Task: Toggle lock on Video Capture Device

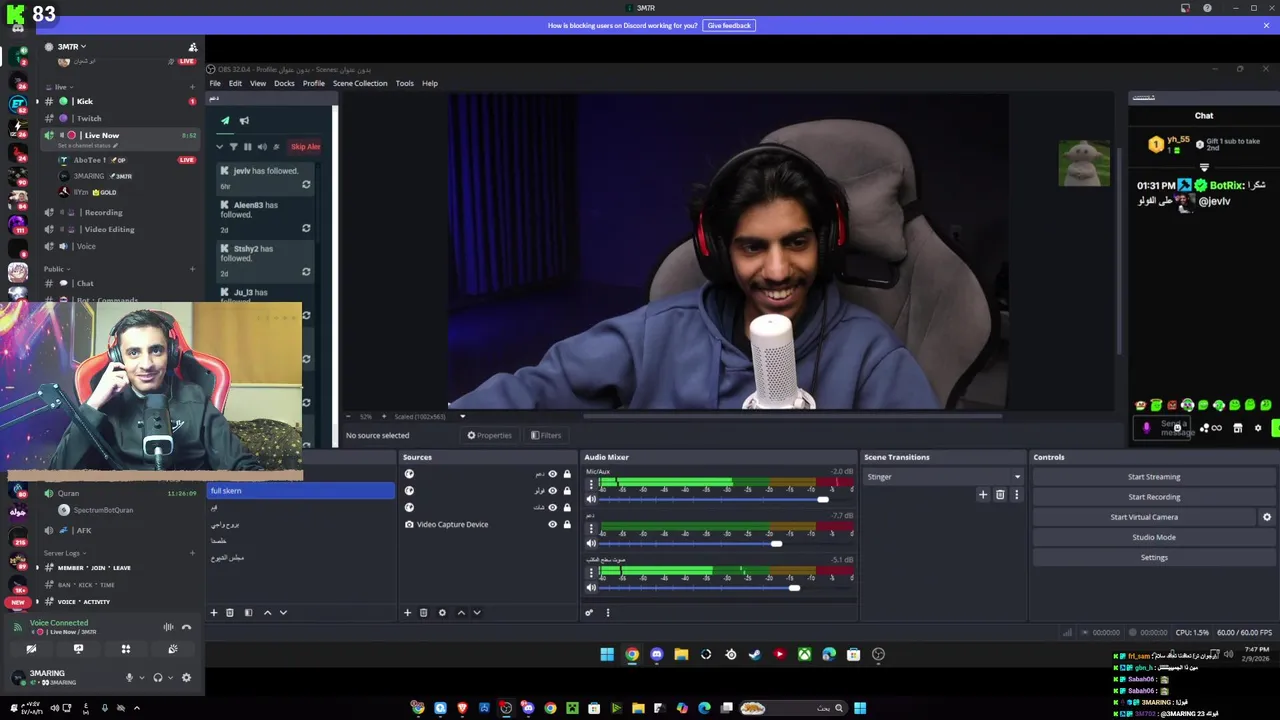Action: [567, 524]
